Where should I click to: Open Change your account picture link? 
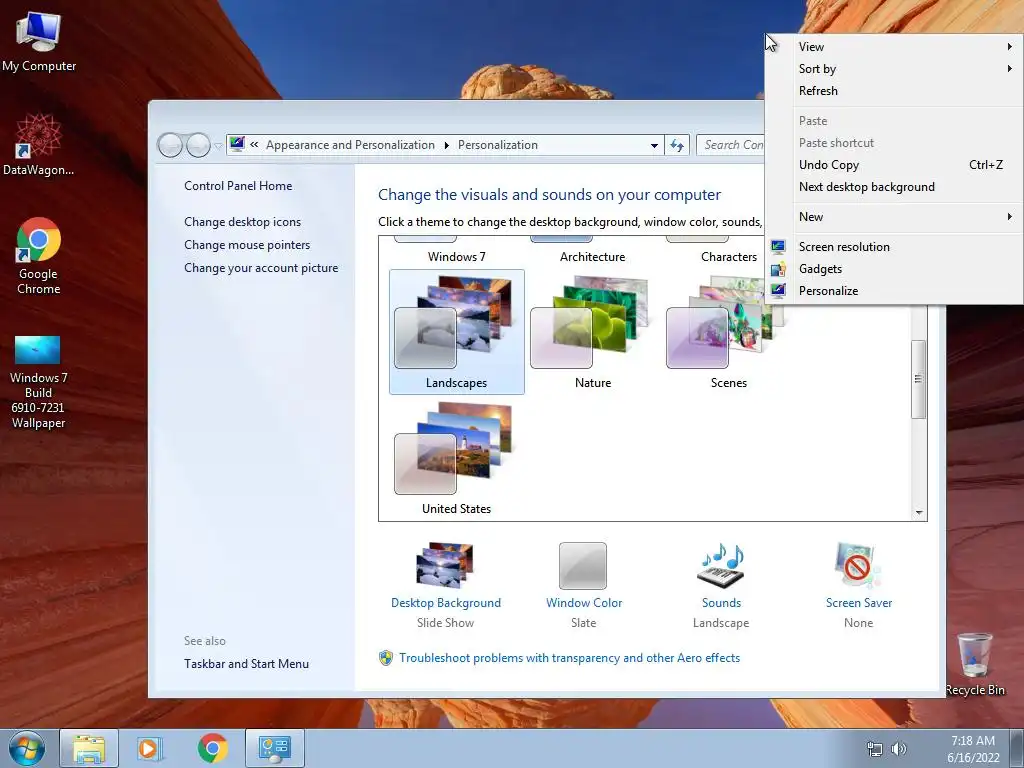261,268
